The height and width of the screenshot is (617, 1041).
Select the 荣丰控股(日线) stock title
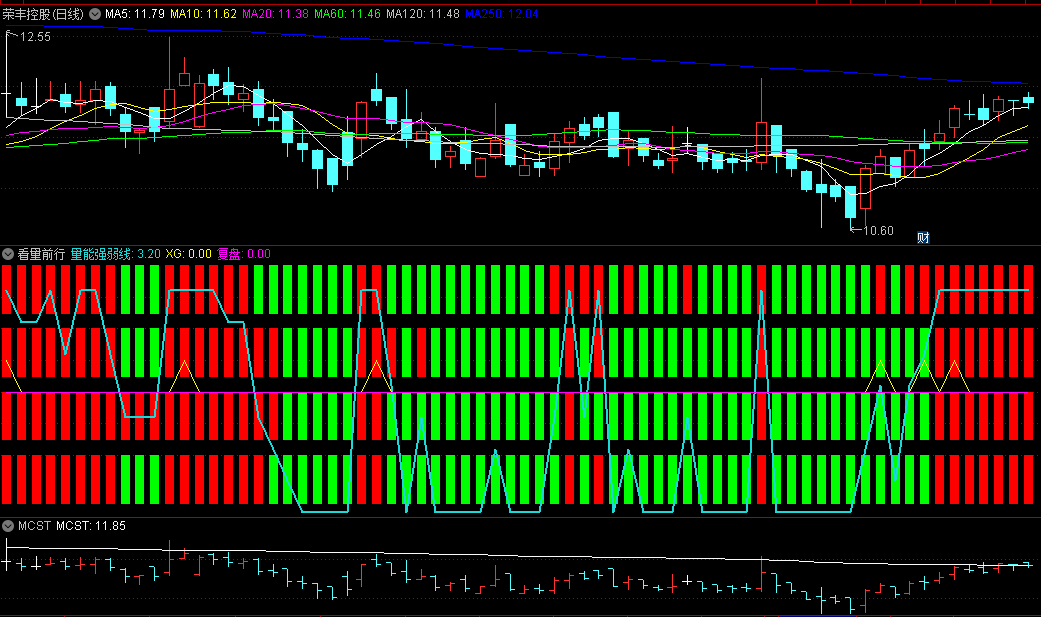43,14
